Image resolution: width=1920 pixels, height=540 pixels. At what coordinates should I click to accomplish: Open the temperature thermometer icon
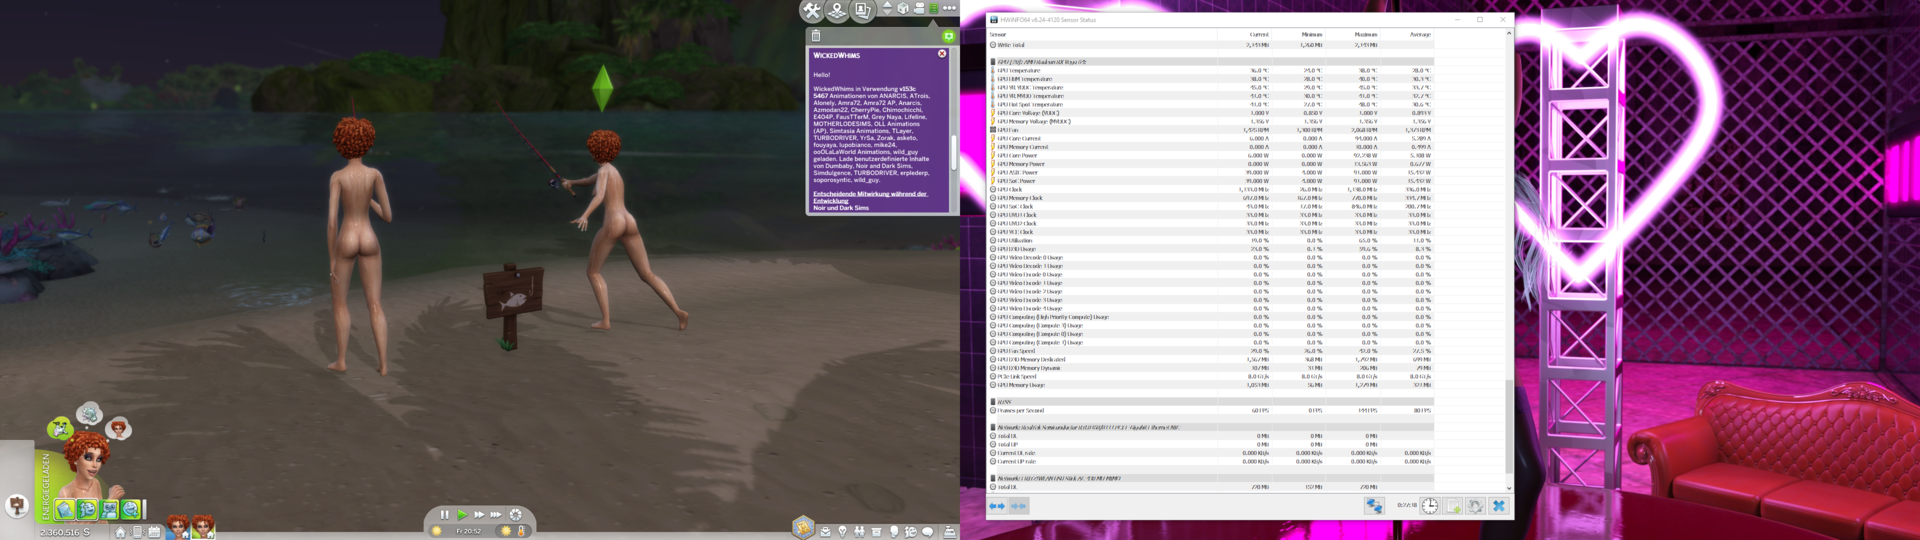pos(521,531)
